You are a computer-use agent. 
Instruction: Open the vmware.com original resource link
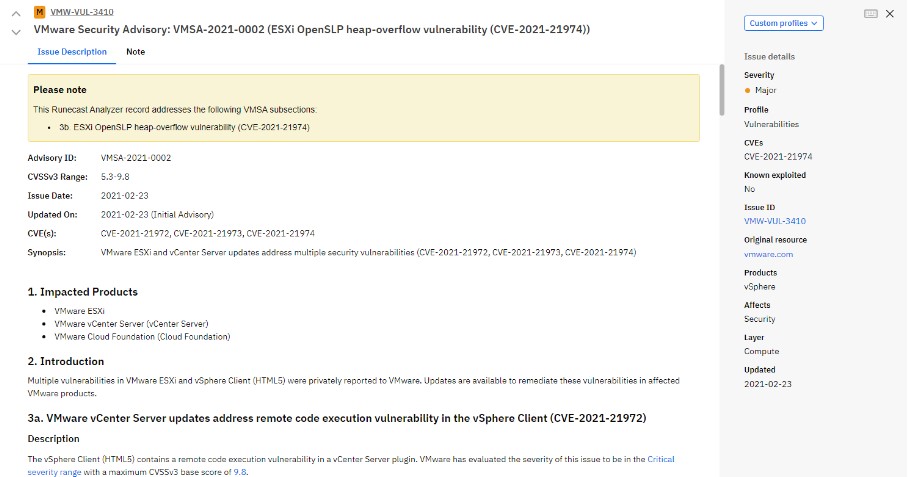coord(768,254)
